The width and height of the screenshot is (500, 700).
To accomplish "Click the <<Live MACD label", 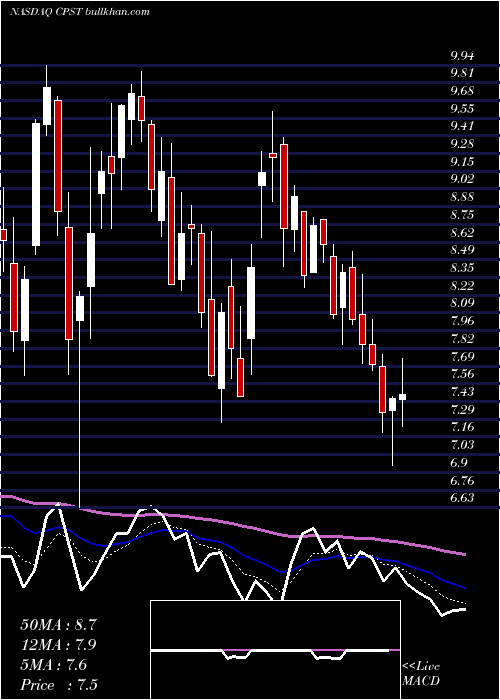I will pyautogui.click(x=421, y=673).
